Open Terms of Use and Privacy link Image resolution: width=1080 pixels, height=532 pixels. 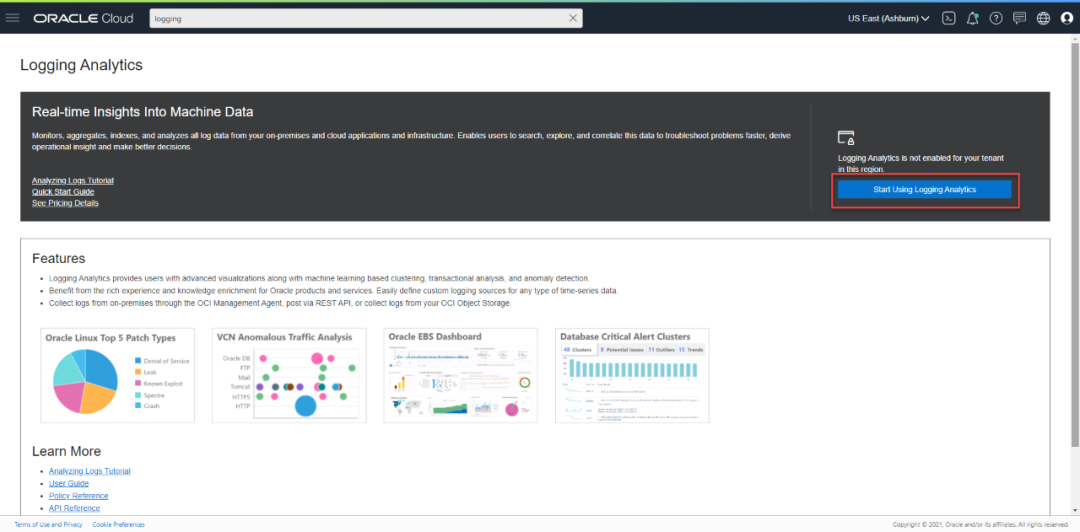pyautogui.click(x=48, y=525)
